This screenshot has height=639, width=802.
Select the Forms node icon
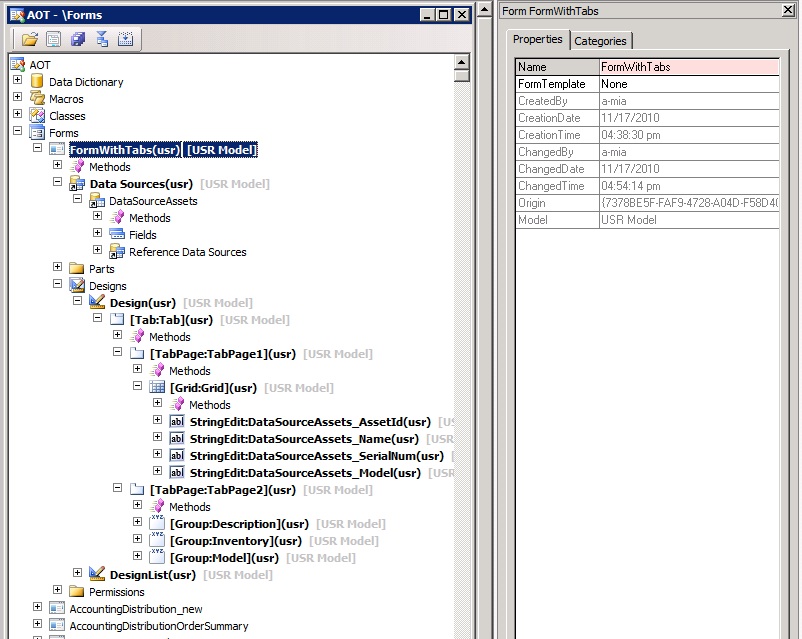coord(37,133)
